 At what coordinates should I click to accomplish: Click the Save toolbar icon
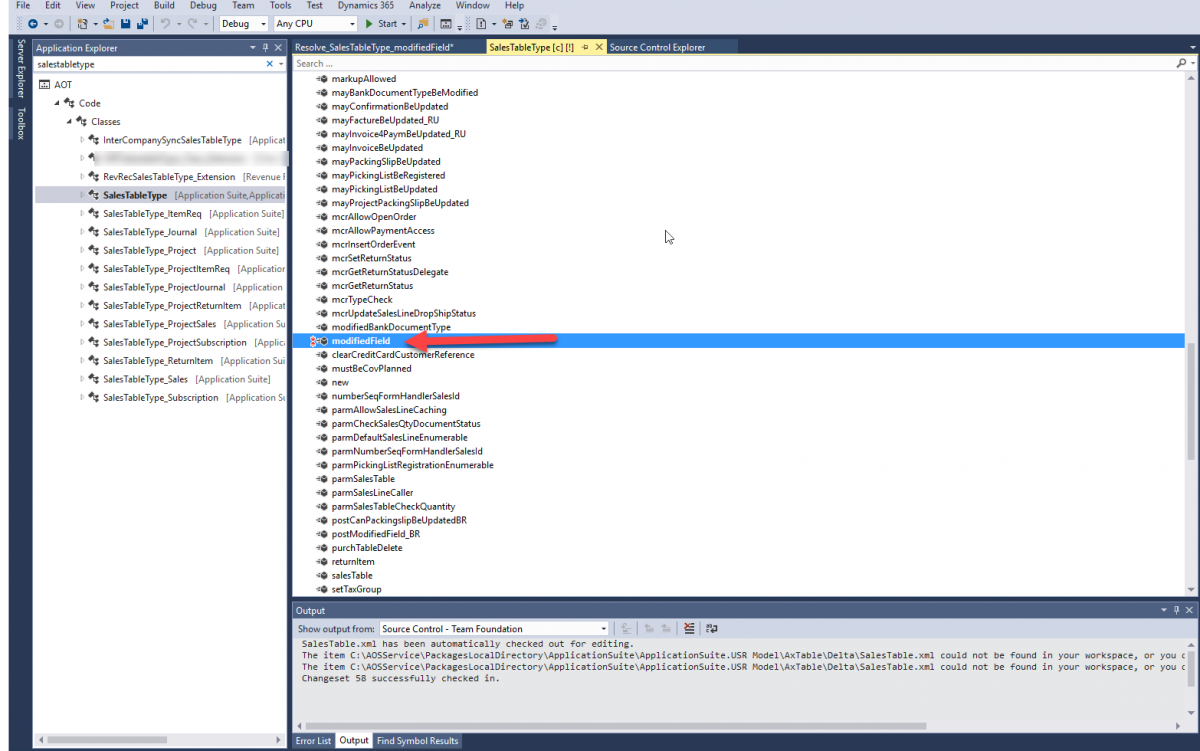tap(126, 23)
